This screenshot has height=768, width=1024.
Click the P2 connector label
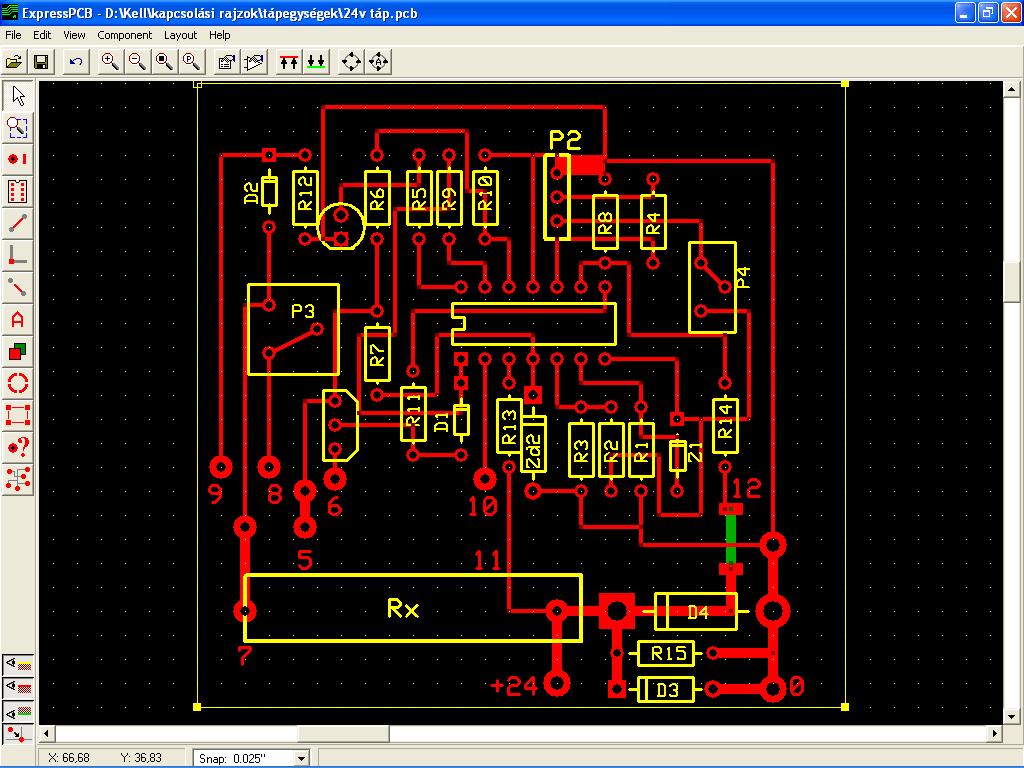pyautogui.click(x=565, y=140)
